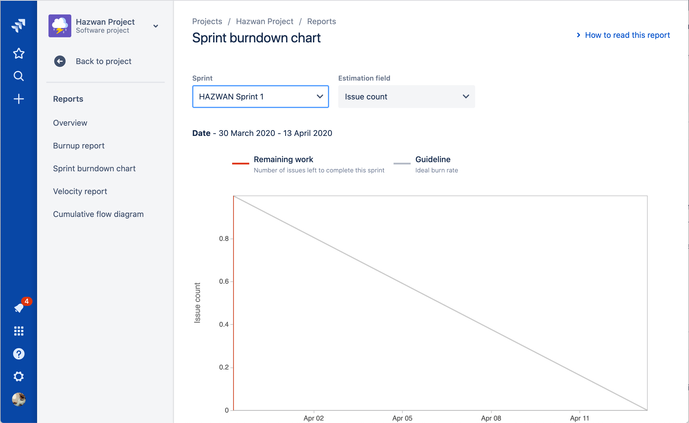Image resolution: width=689 pixels, height=423 pixels.
Task: Select Velocity report in sidebar
Action: (80, 192)
